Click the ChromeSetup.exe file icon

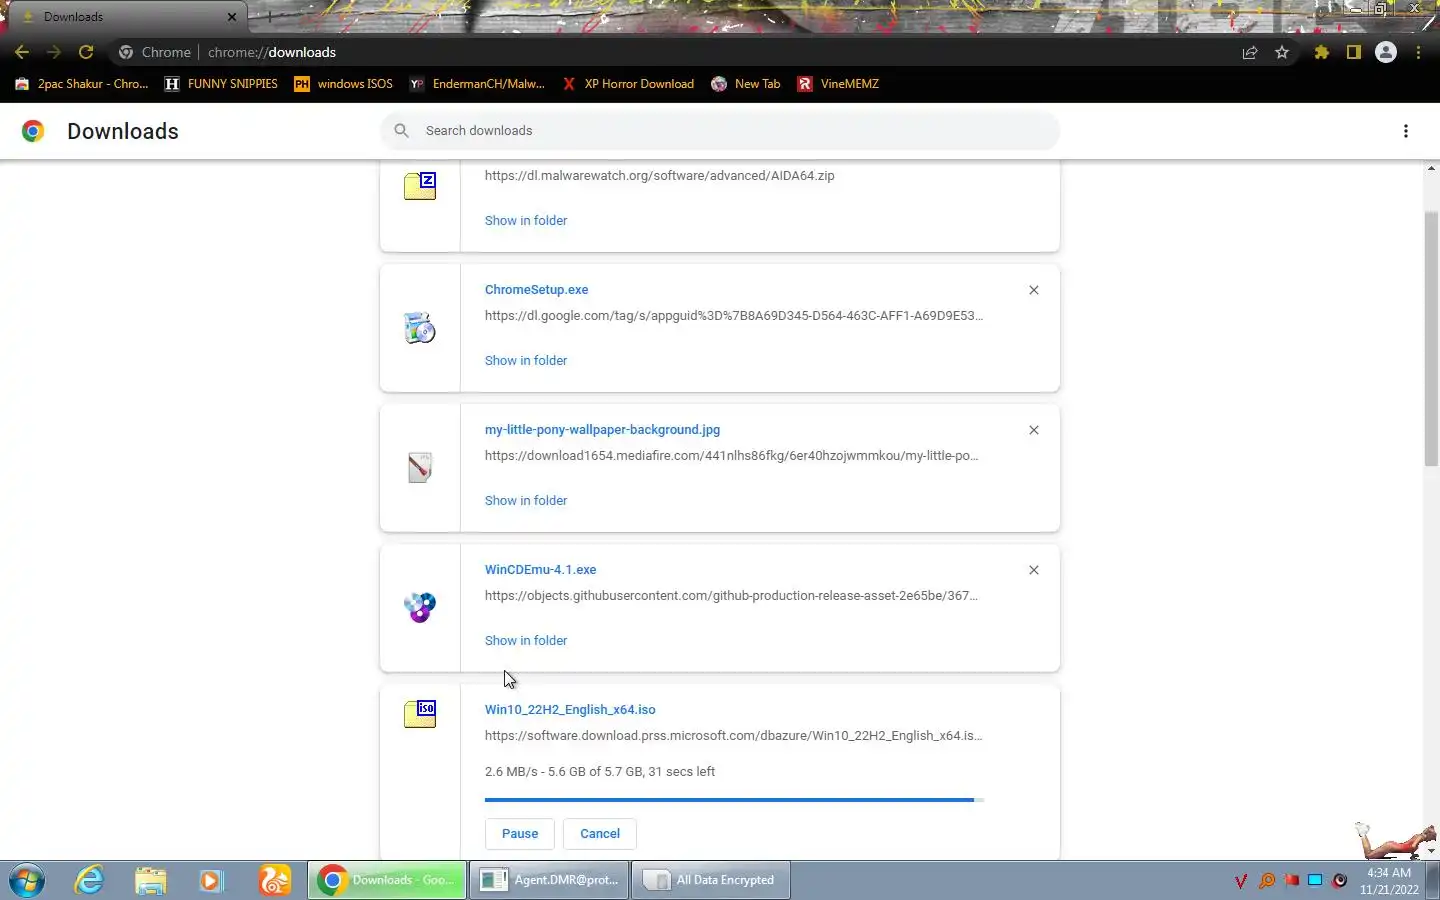point(420,328)
